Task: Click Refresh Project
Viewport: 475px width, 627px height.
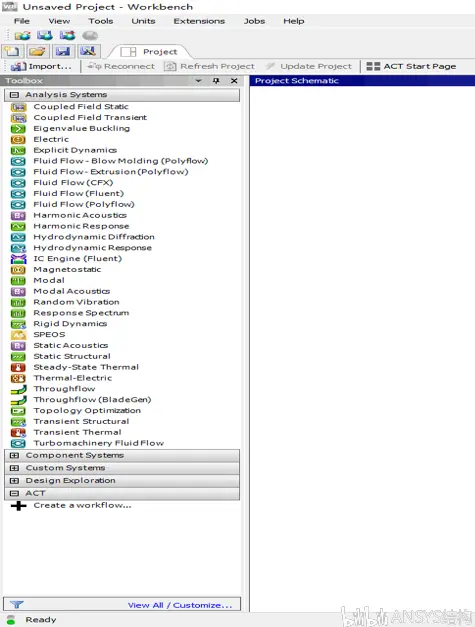Action: click(210, 66)
